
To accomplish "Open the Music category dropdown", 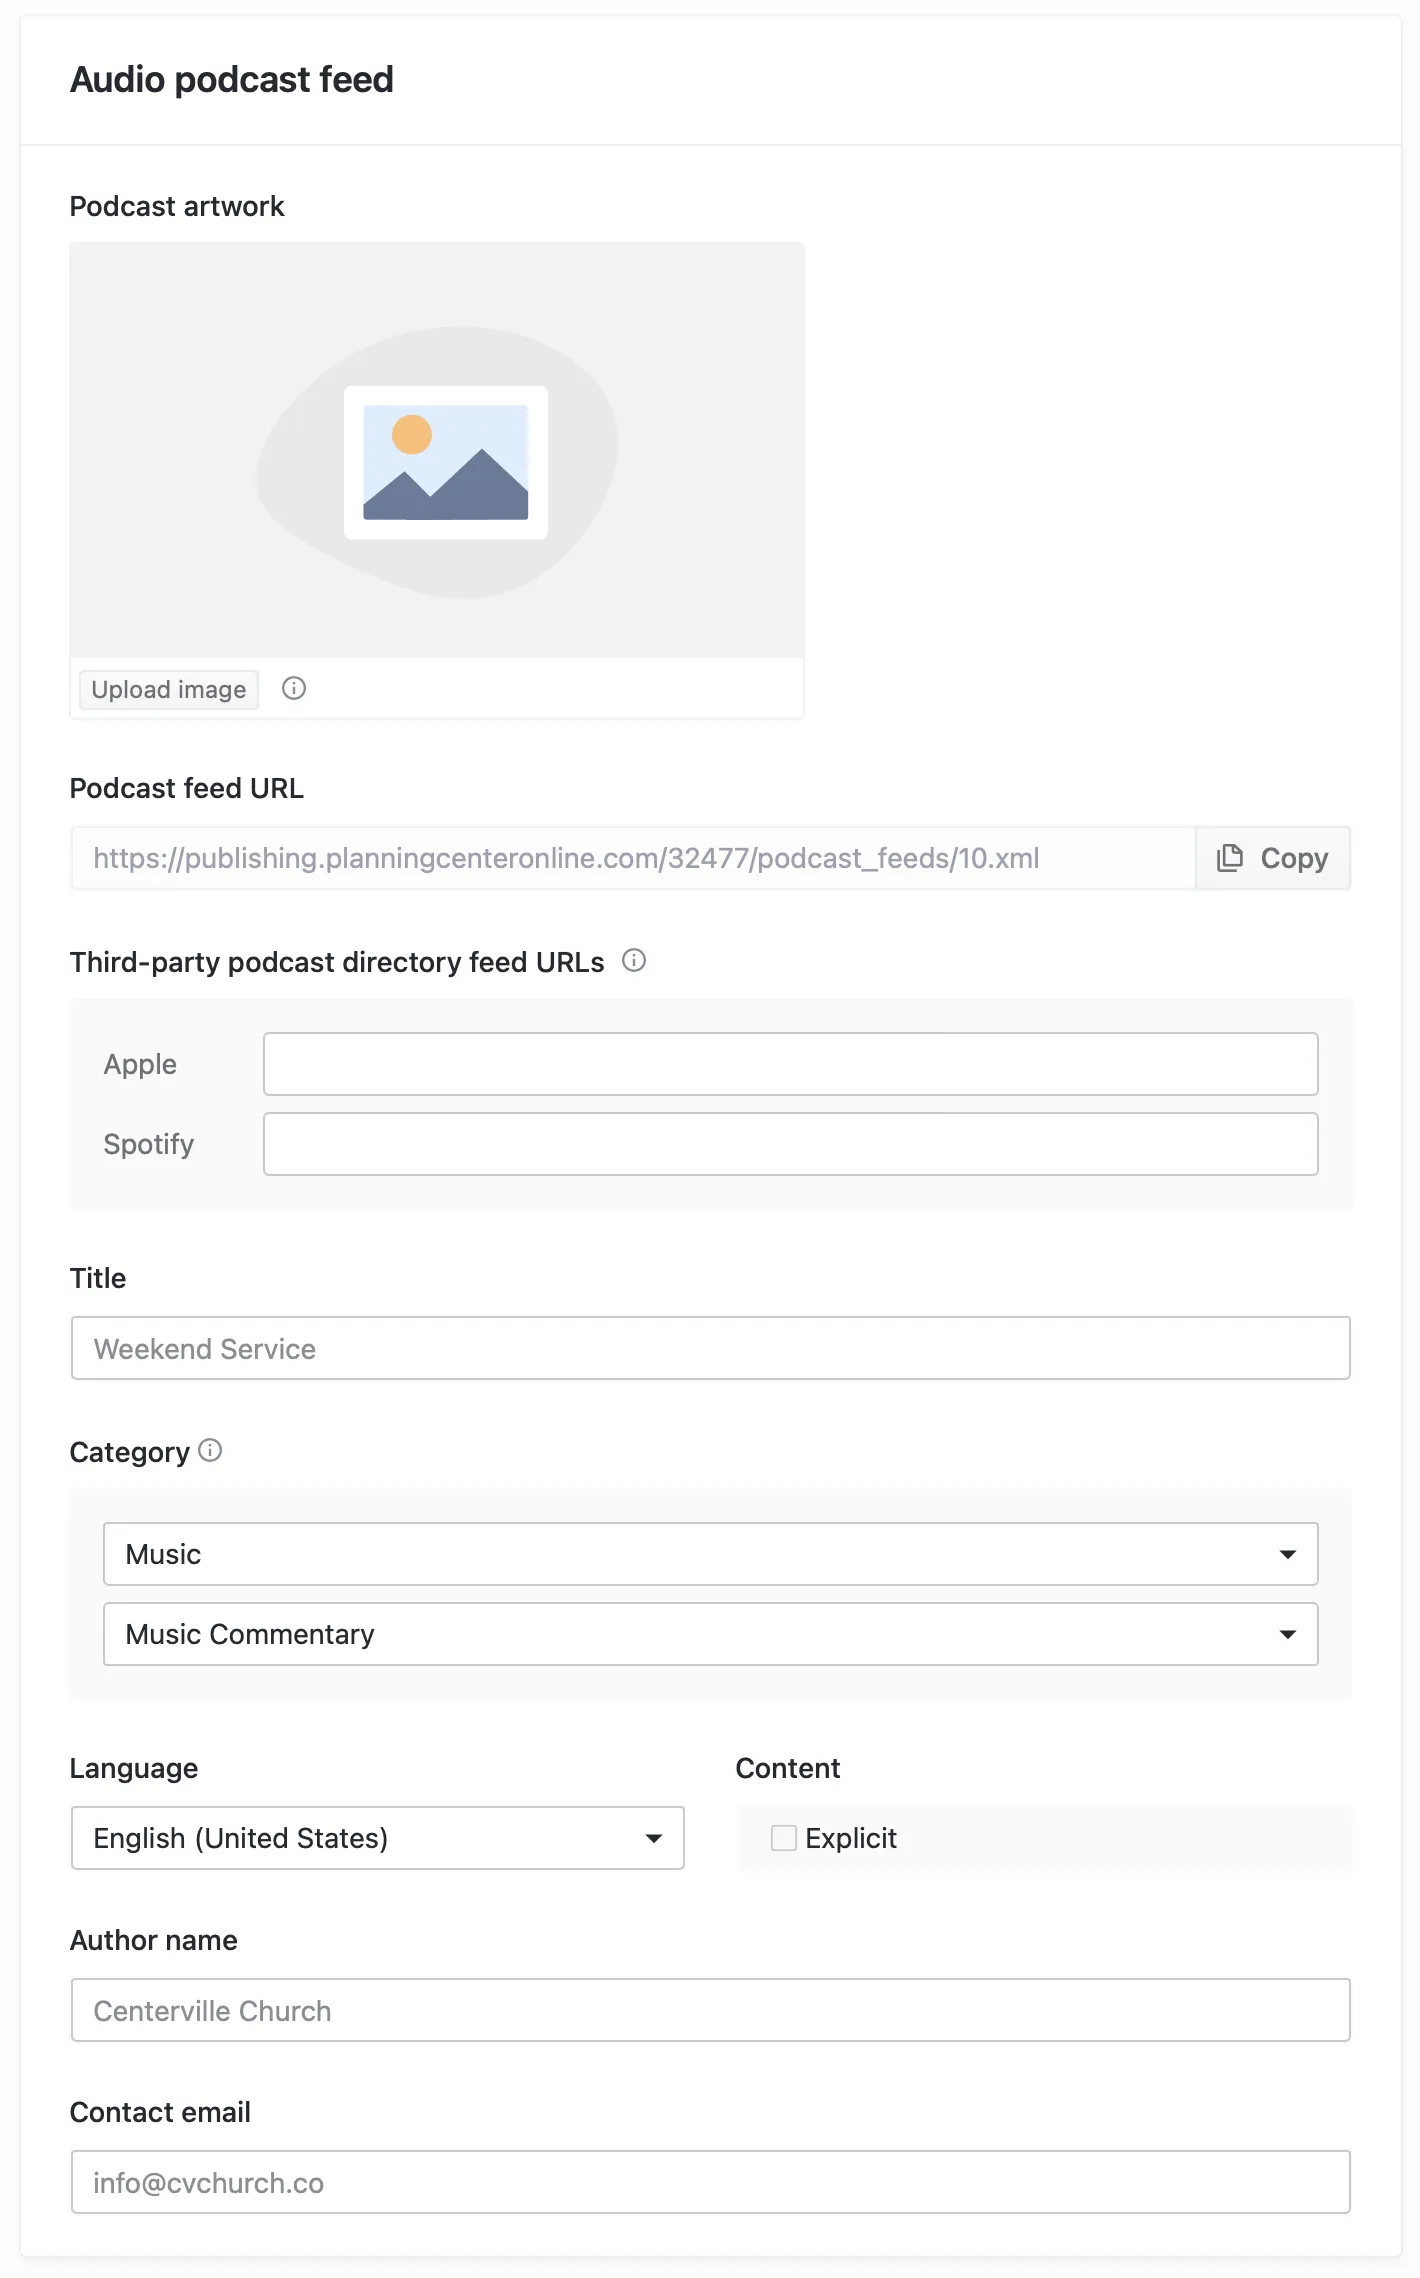I will click(710, 1554).
